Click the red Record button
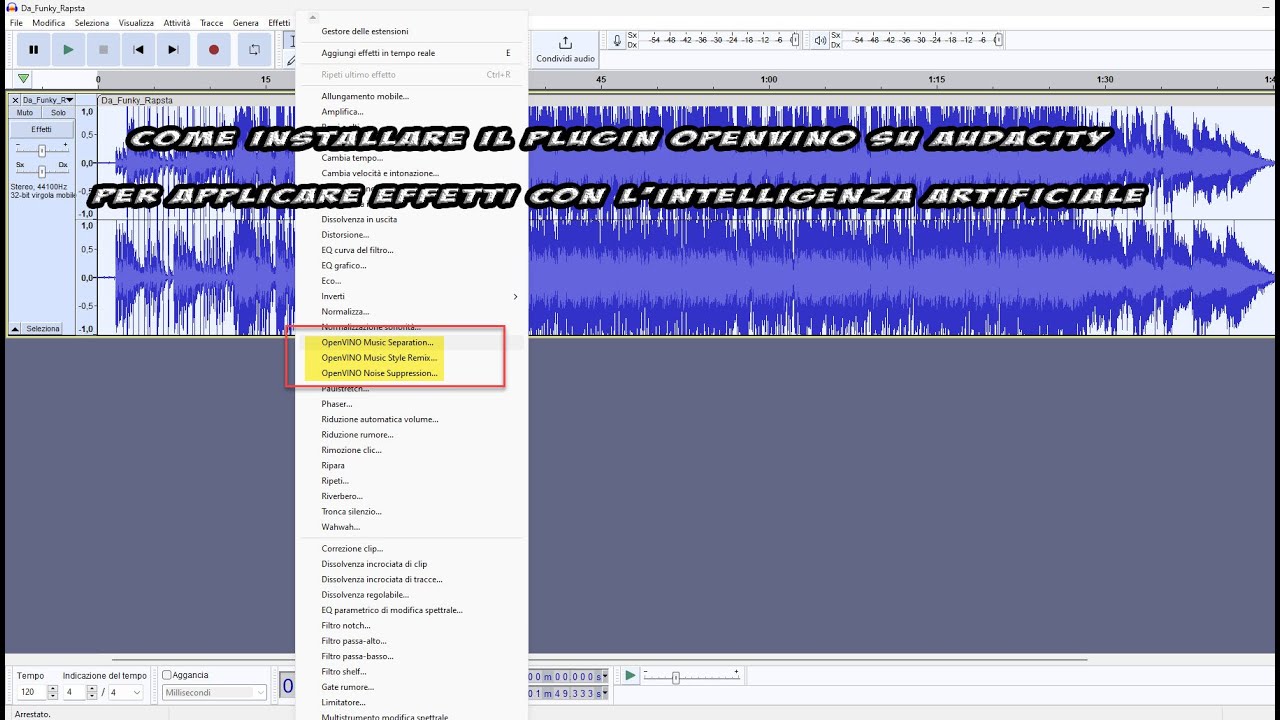Image resolution: width=1280 pixels, height=720 pixels. pyautogui.click(x=213, y=49)
